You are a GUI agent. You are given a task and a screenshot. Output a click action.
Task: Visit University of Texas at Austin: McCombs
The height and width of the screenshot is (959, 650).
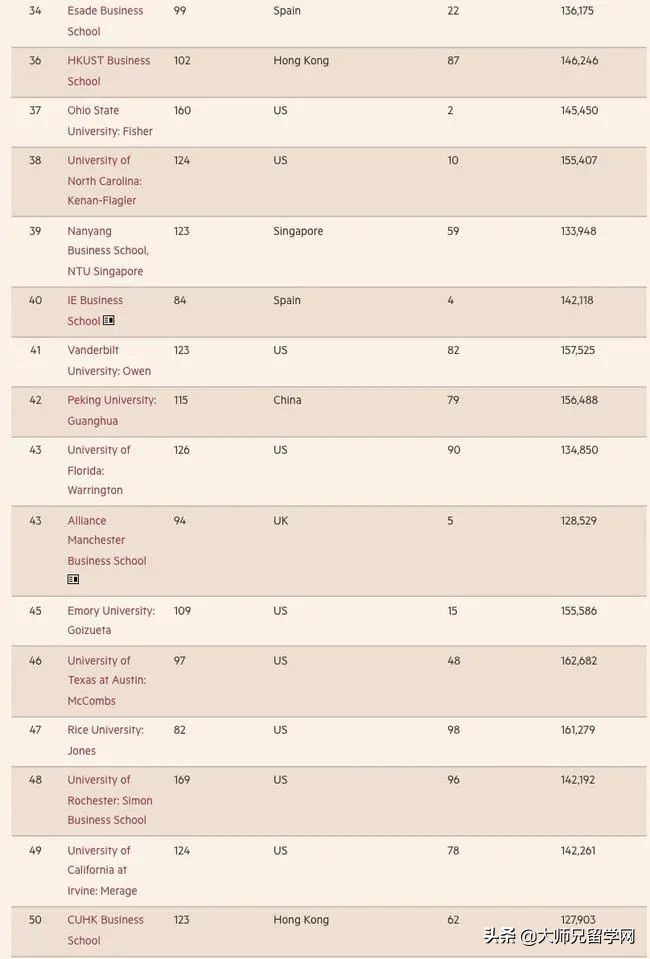(106, 680)
